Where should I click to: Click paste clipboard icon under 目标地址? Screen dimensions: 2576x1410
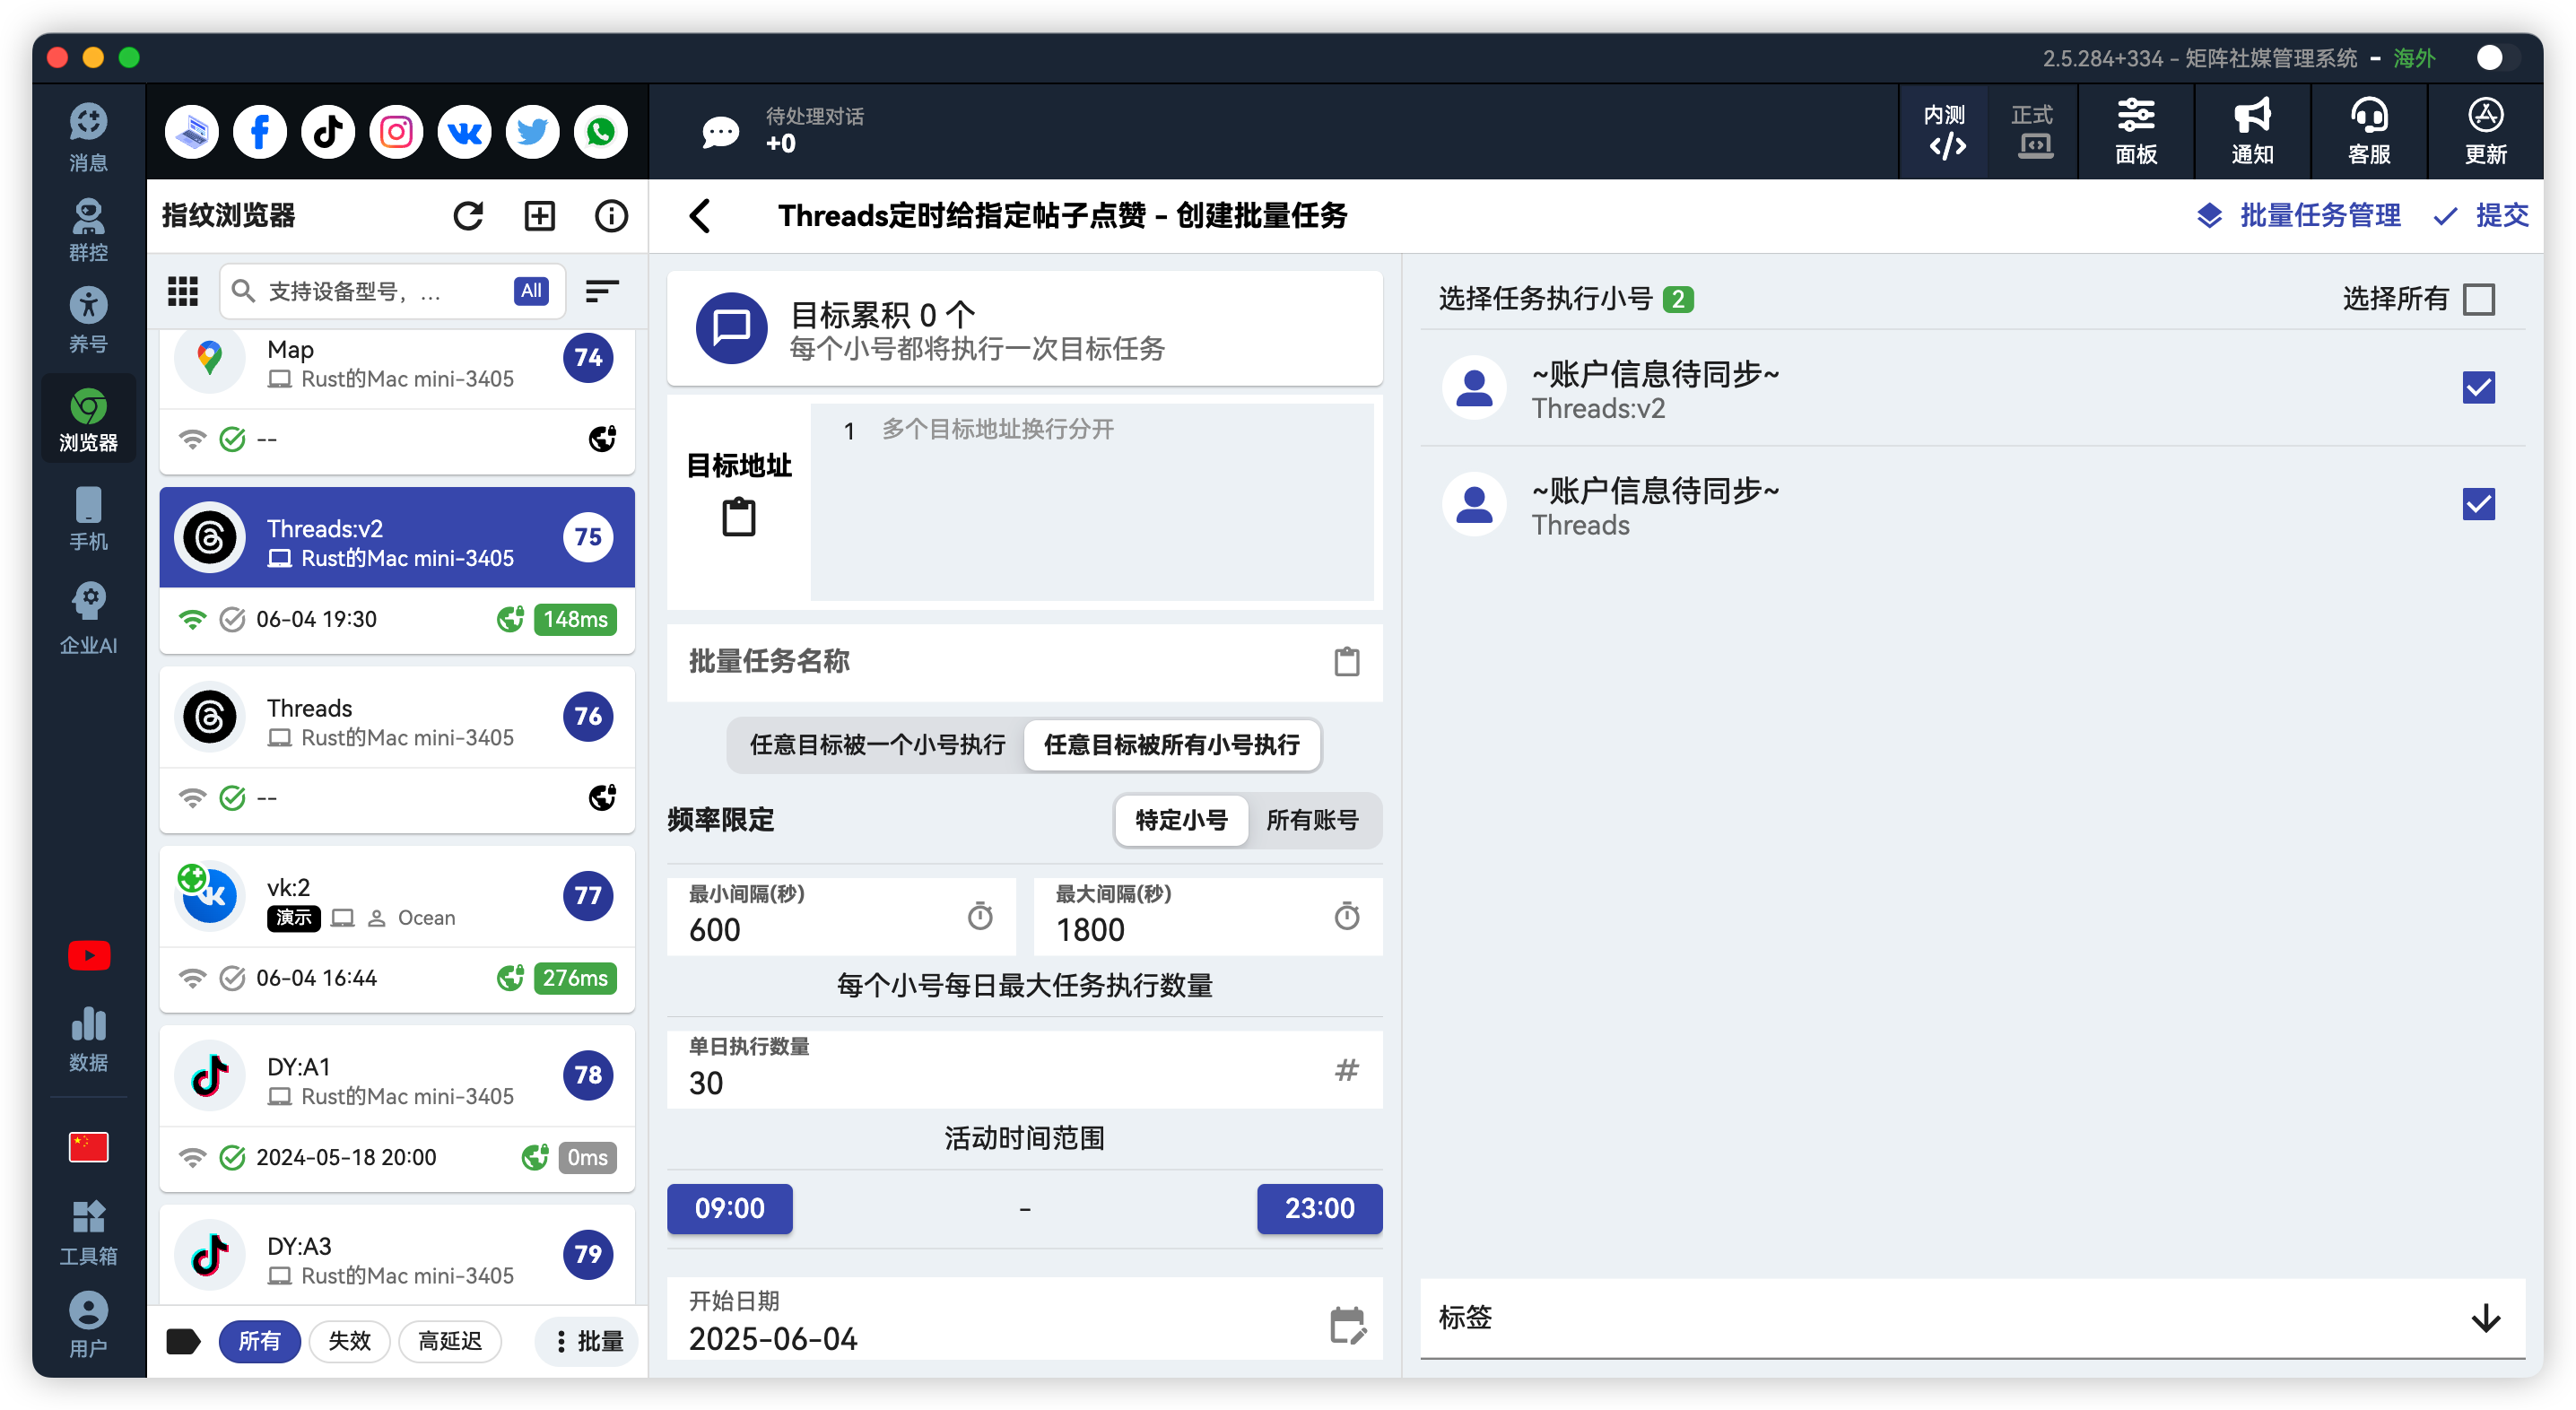pos(739,517)
